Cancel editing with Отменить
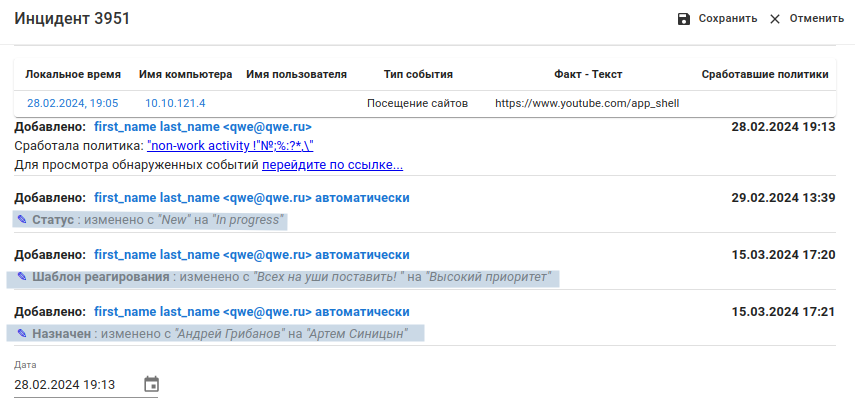 pos(817,19)
